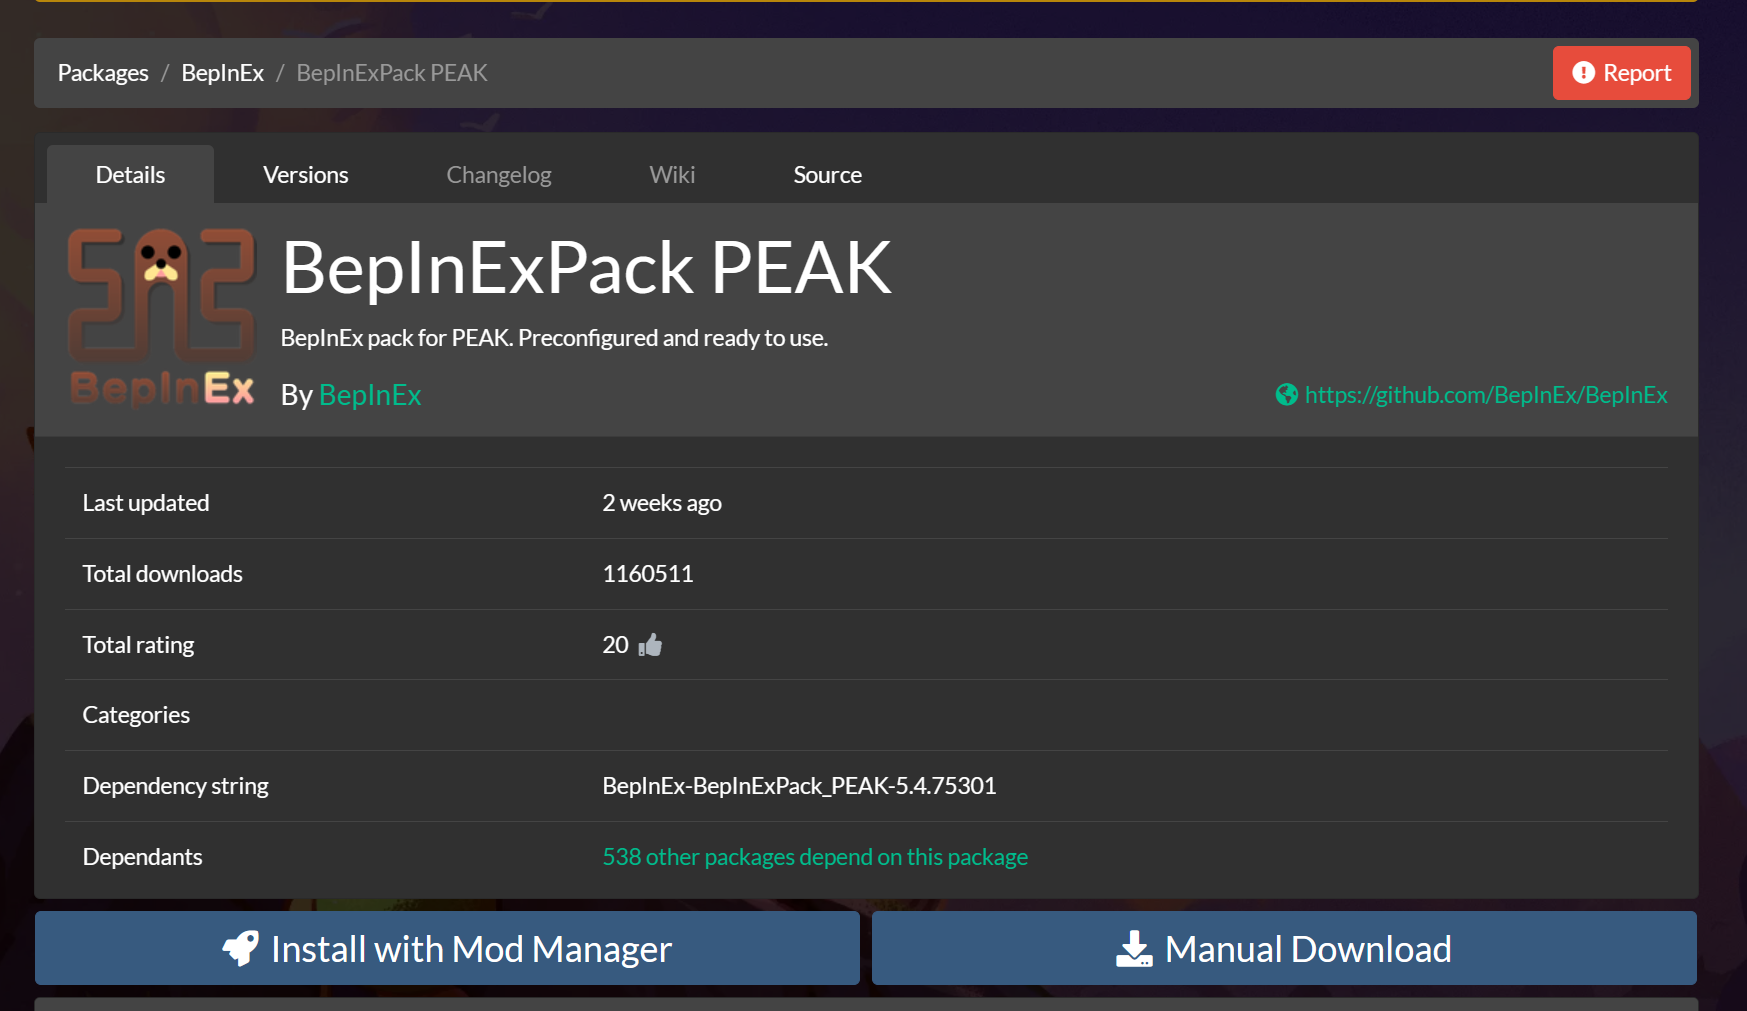Click the rocket icon on Install button
The height and width of the screenshot is (1011, 1747).
(241, 948)
